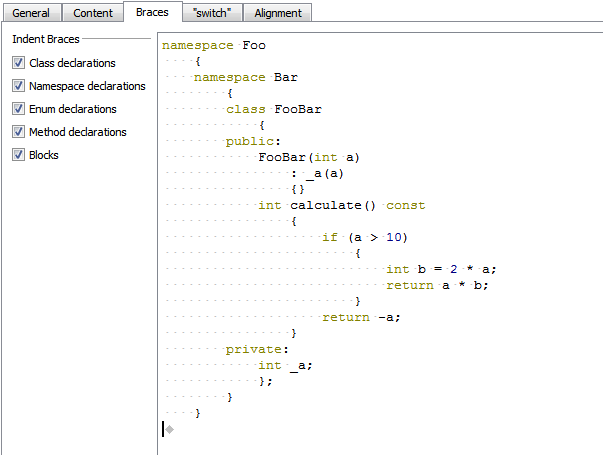Click the '};' class closing line
Image resolution: width=603 pixels, height=455 pixels.
pyautogui.click(x=265, y=381)
